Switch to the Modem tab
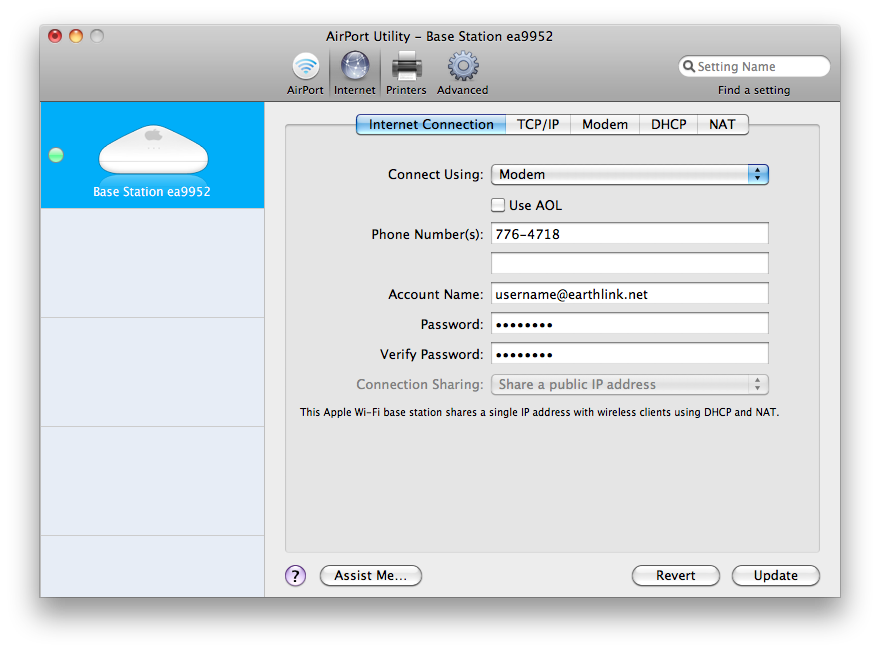This screenshot has width=880, height=652. (x=604, y=125)
